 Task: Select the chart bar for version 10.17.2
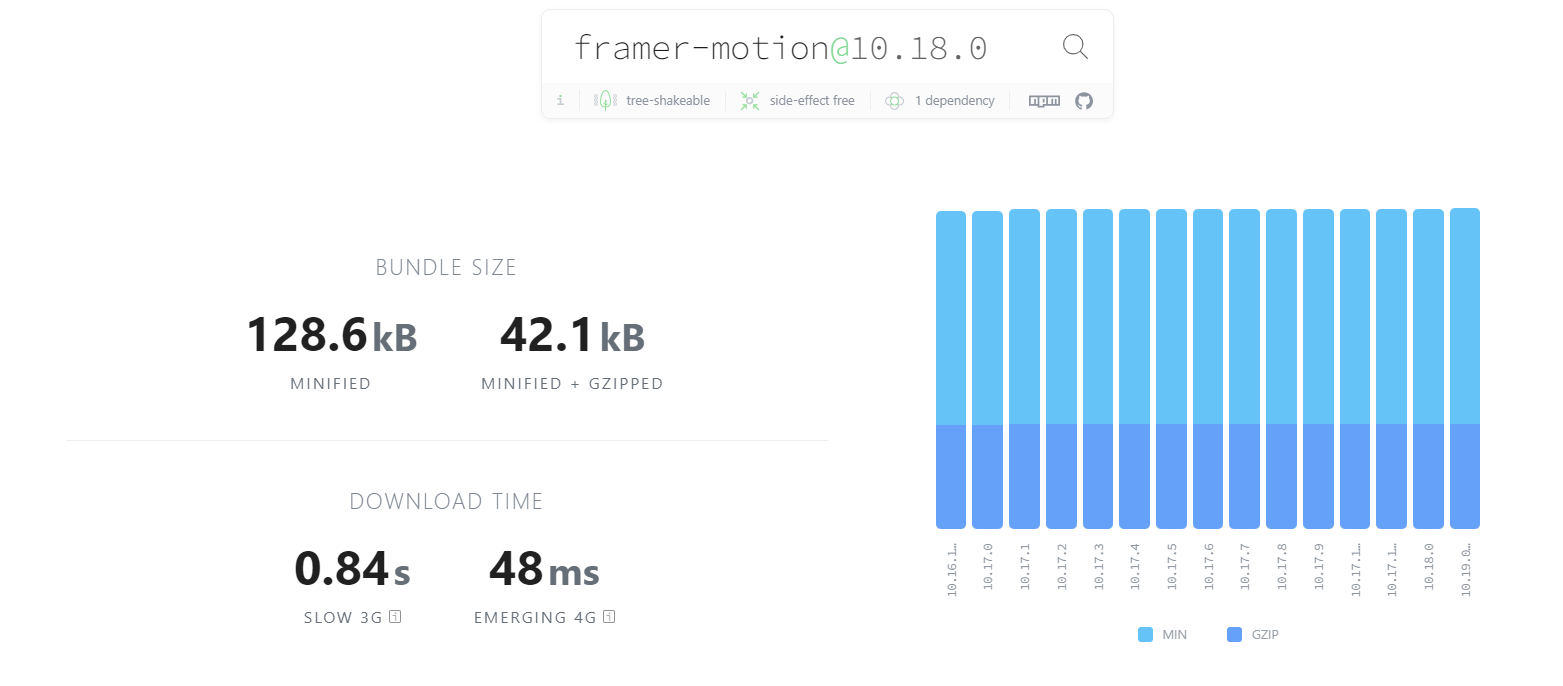[1061, 368]
